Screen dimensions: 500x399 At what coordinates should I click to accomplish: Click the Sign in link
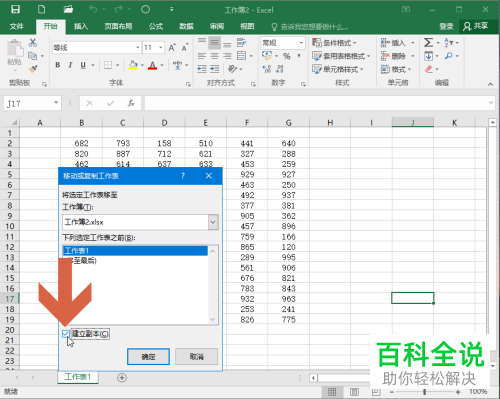click(x=446, y=26)
